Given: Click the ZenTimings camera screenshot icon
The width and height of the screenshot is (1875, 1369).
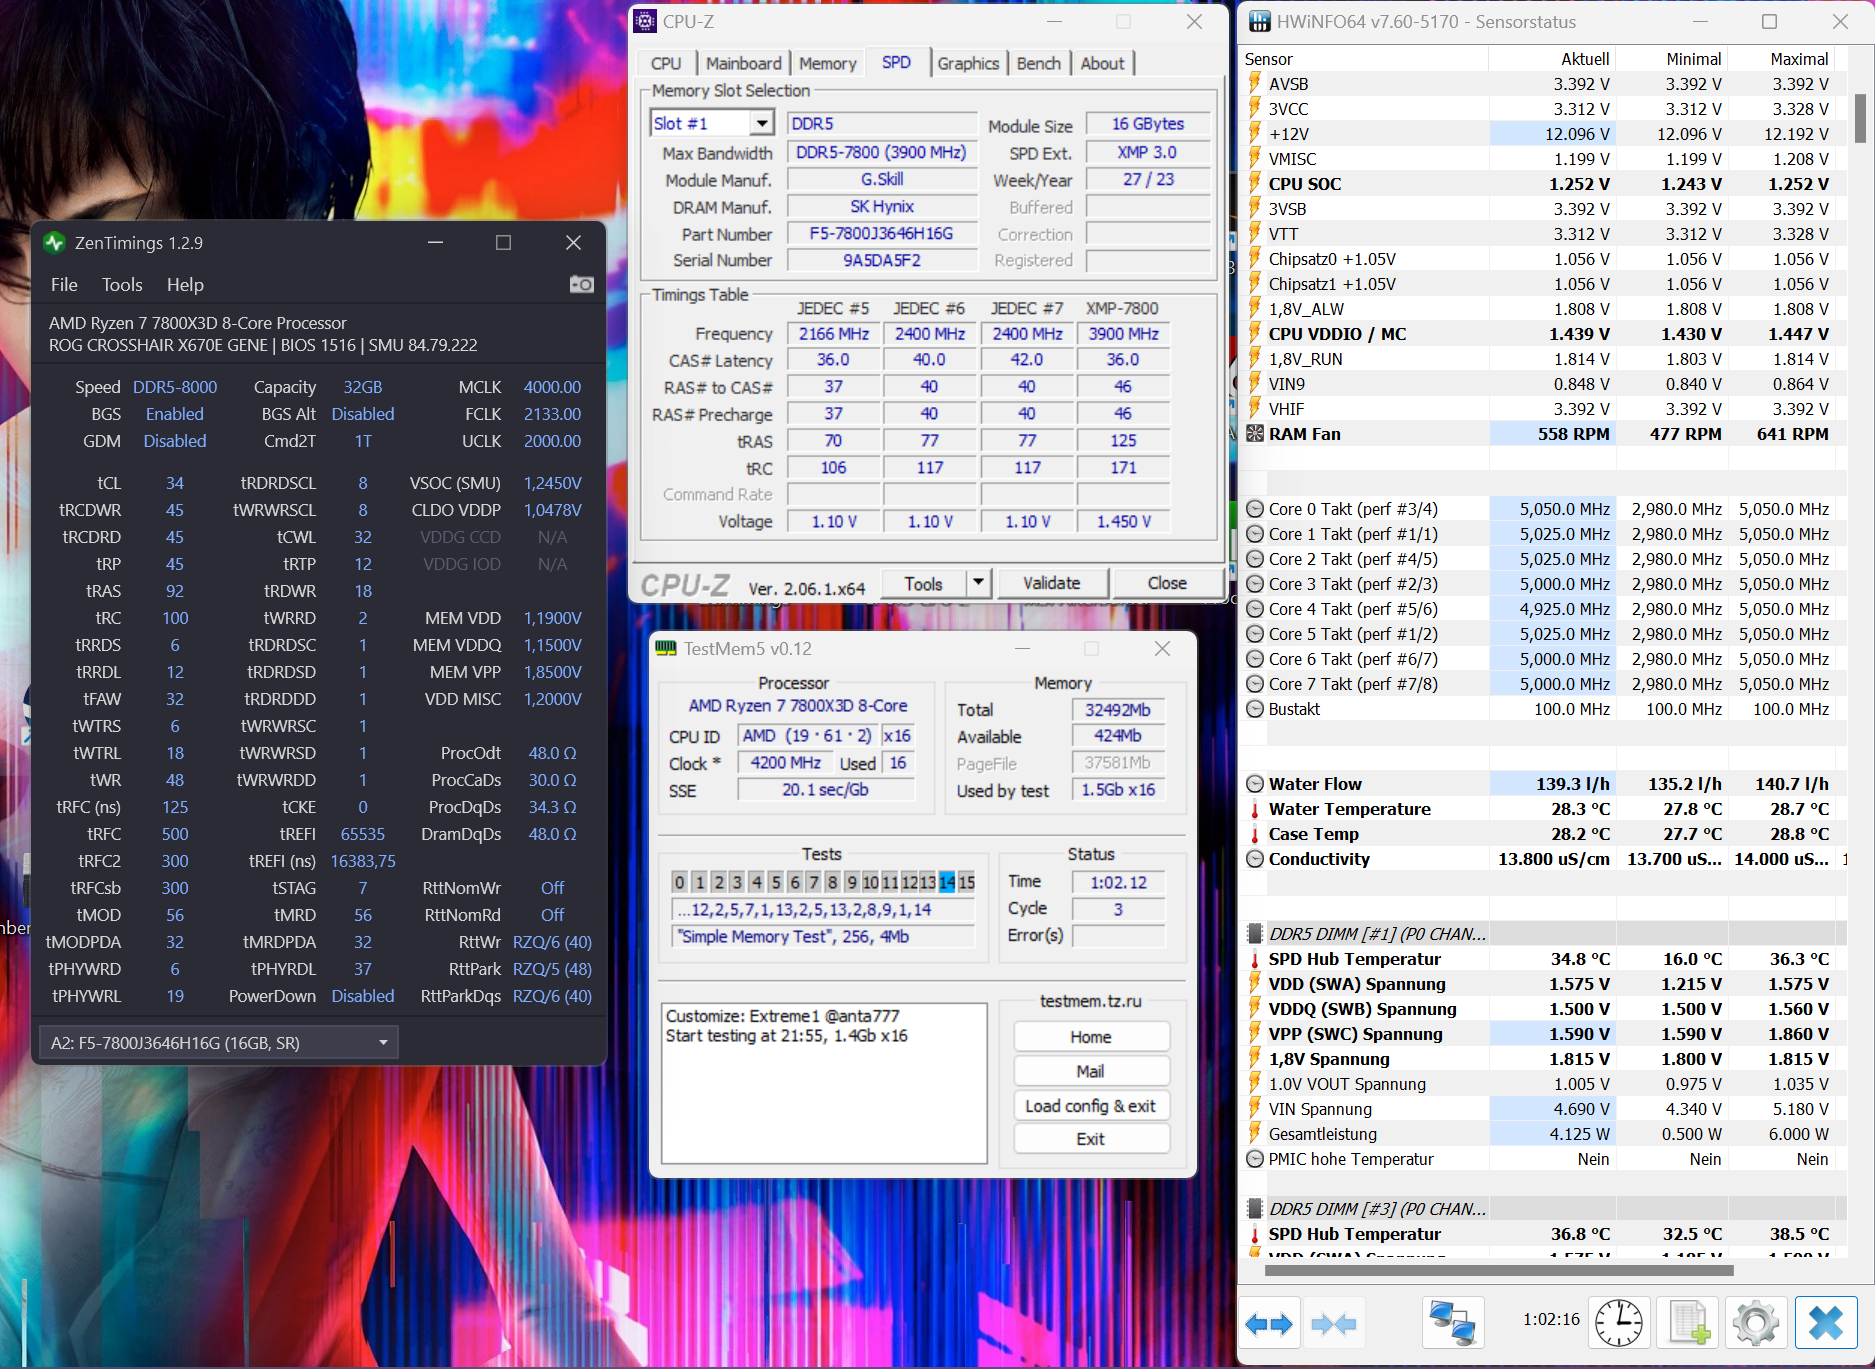Looking at the screenshot, I should point(581,285).
